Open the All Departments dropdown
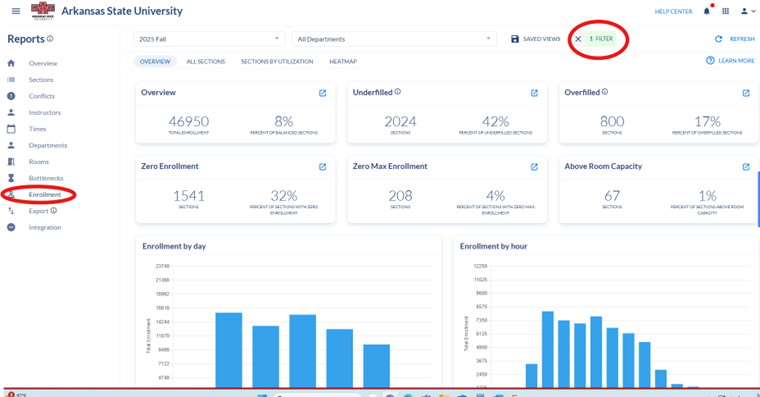Viewport: 760px width, 397px height. coord(394,39)
